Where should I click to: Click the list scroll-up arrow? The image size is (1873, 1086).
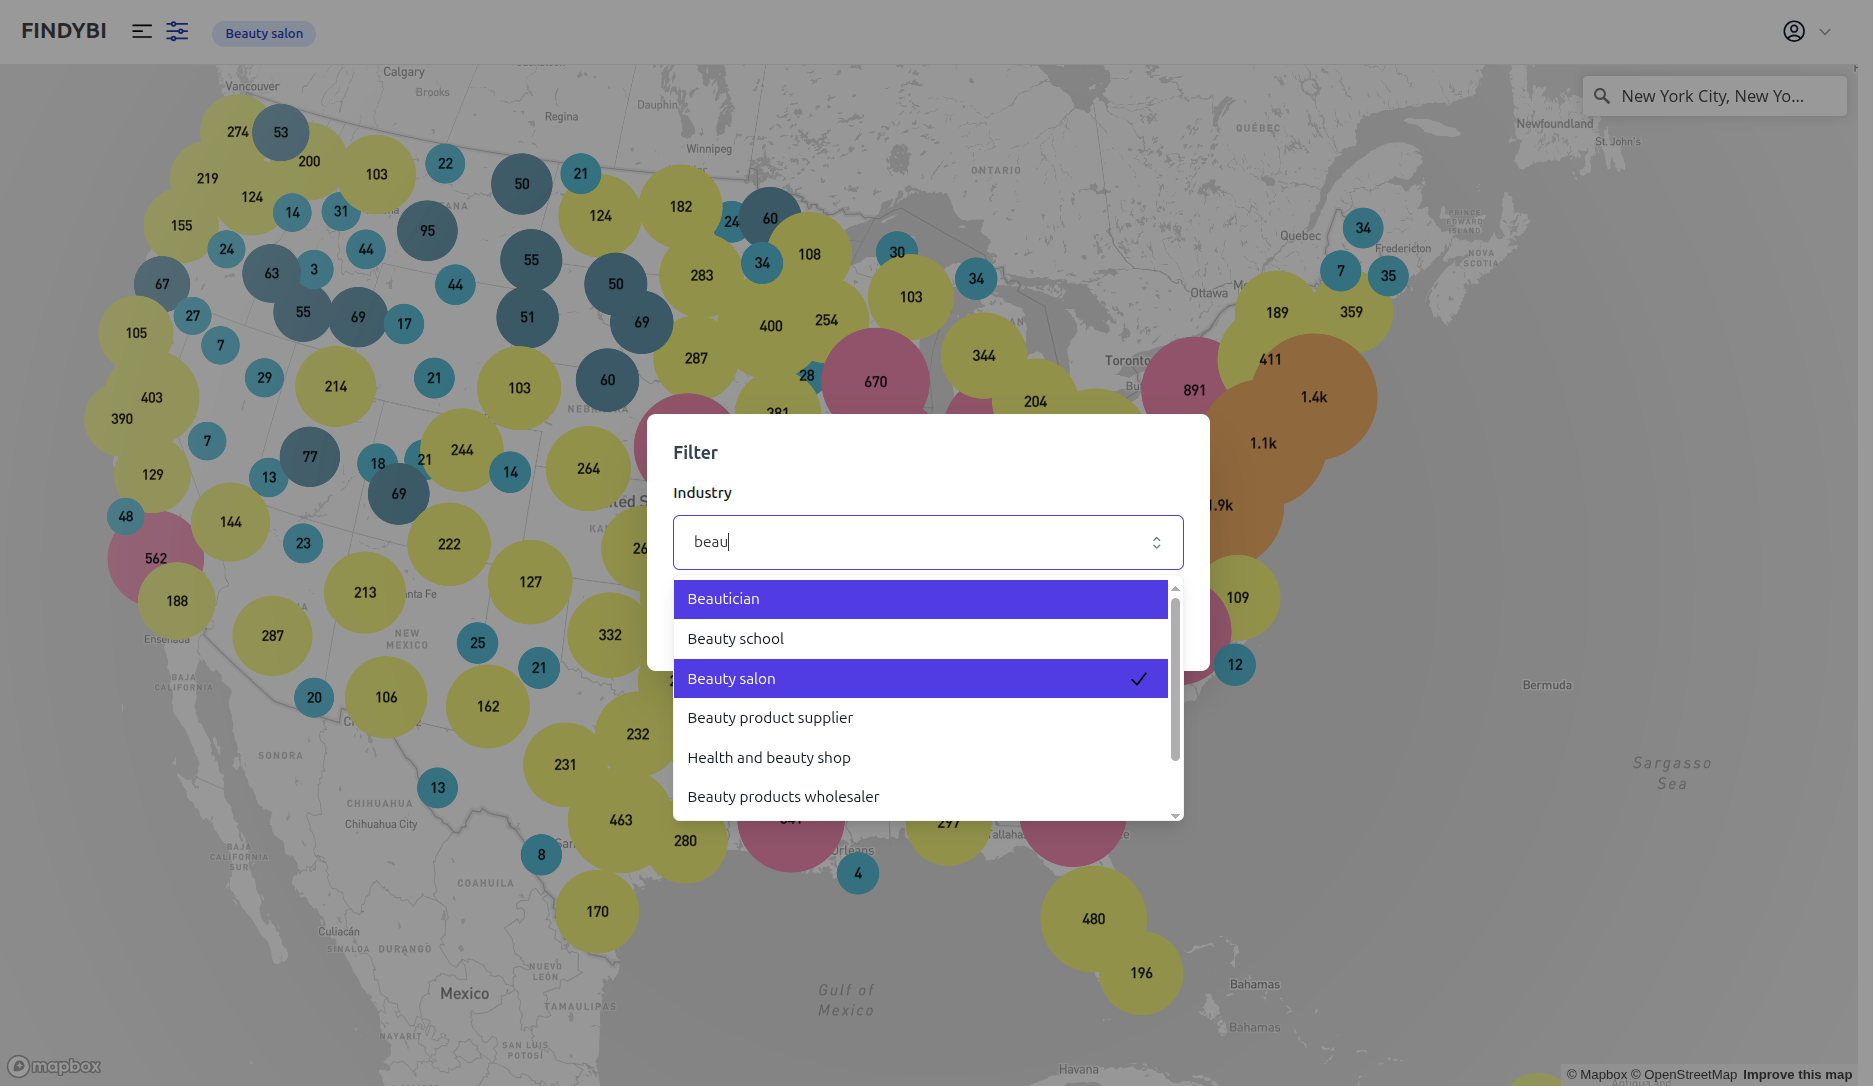click(x=1175, y=589)
